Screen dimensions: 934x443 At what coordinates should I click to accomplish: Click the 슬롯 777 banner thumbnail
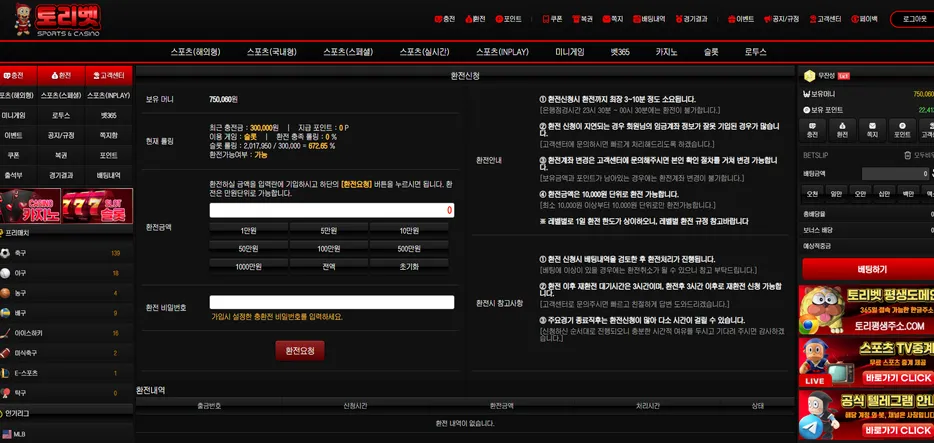tap(98, 206)
